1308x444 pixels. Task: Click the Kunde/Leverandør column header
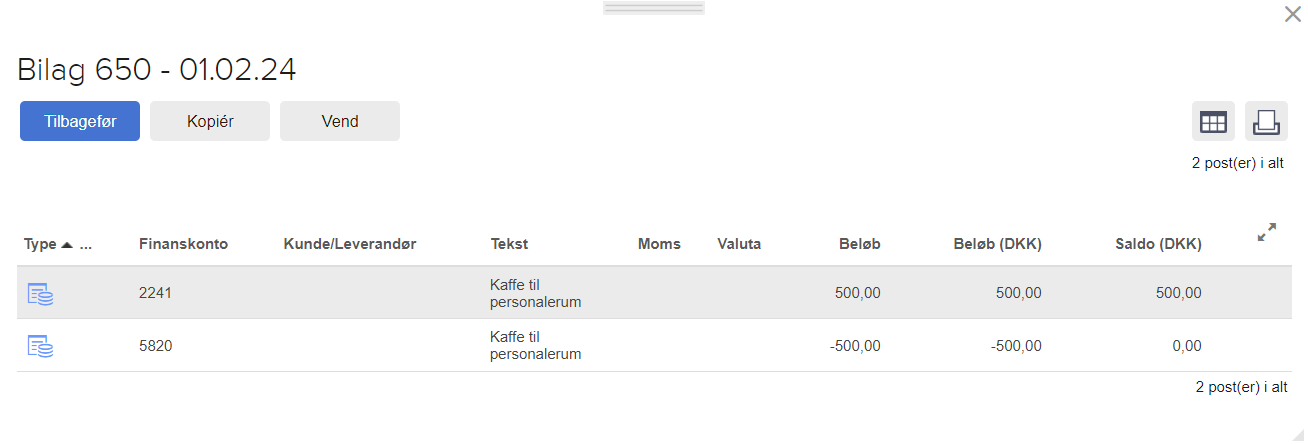click(349, 244)
